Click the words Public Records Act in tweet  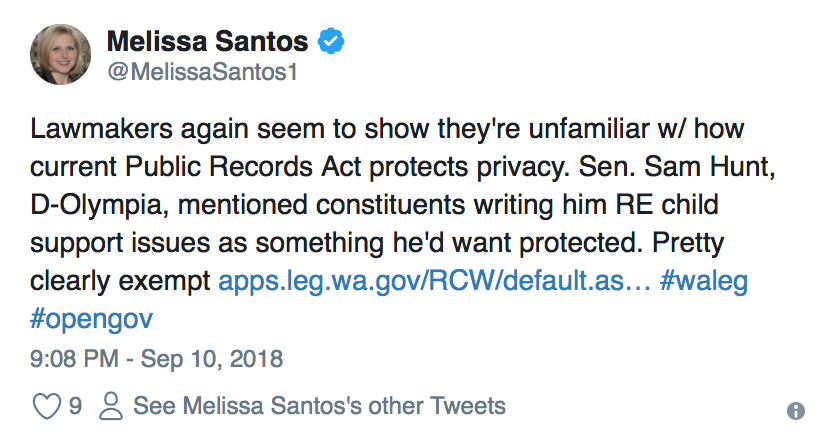[x=243, y=167]
